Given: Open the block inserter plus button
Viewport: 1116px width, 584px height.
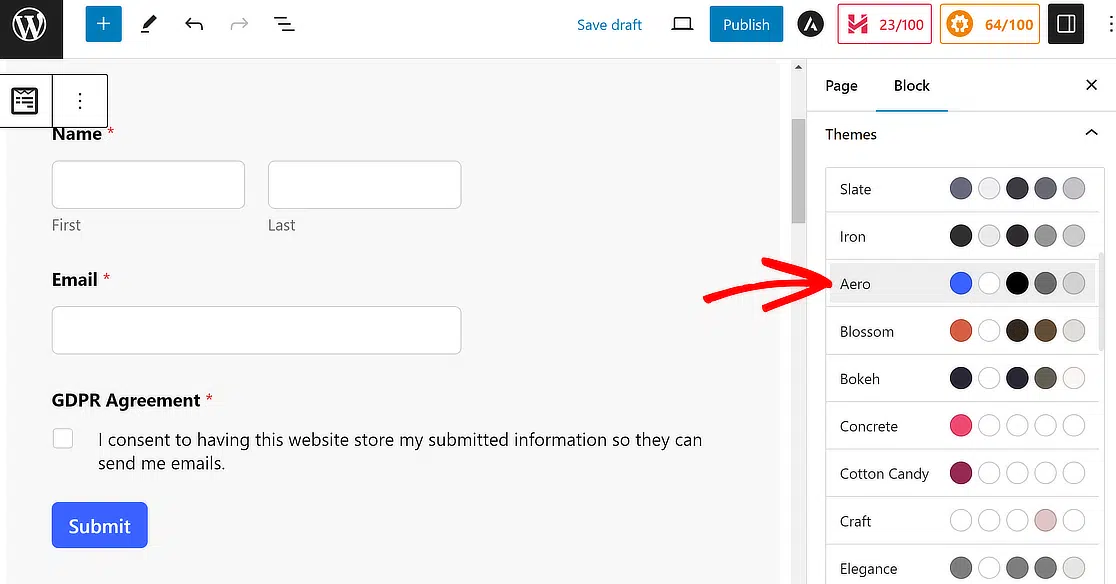Looking at the screenshot, I should click(x=103, y=24).
